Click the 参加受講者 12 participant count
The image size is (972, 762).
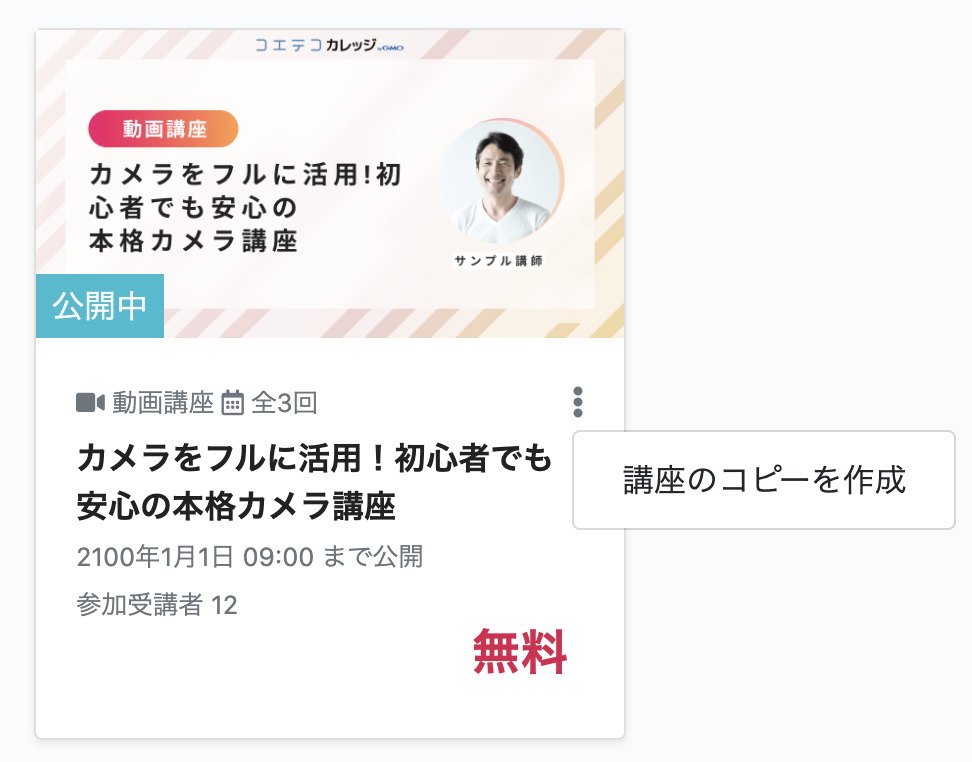point(157,605)
